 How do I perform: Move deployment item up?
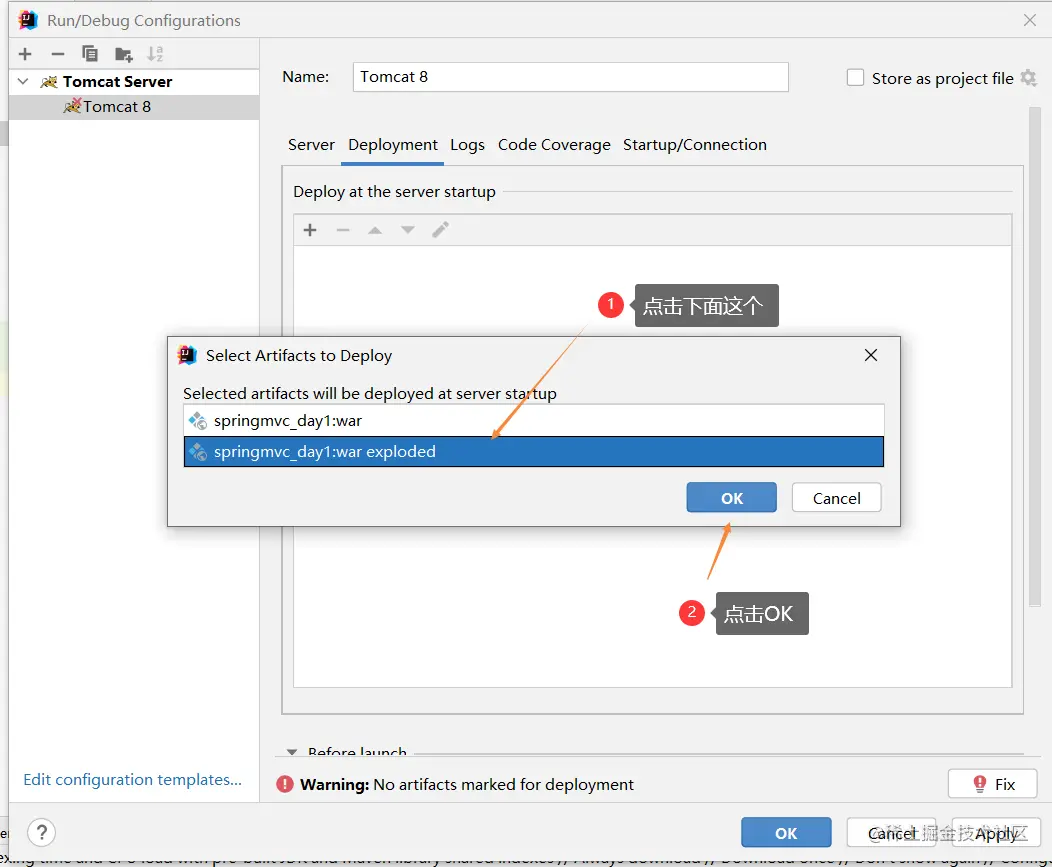coord(375,230)
